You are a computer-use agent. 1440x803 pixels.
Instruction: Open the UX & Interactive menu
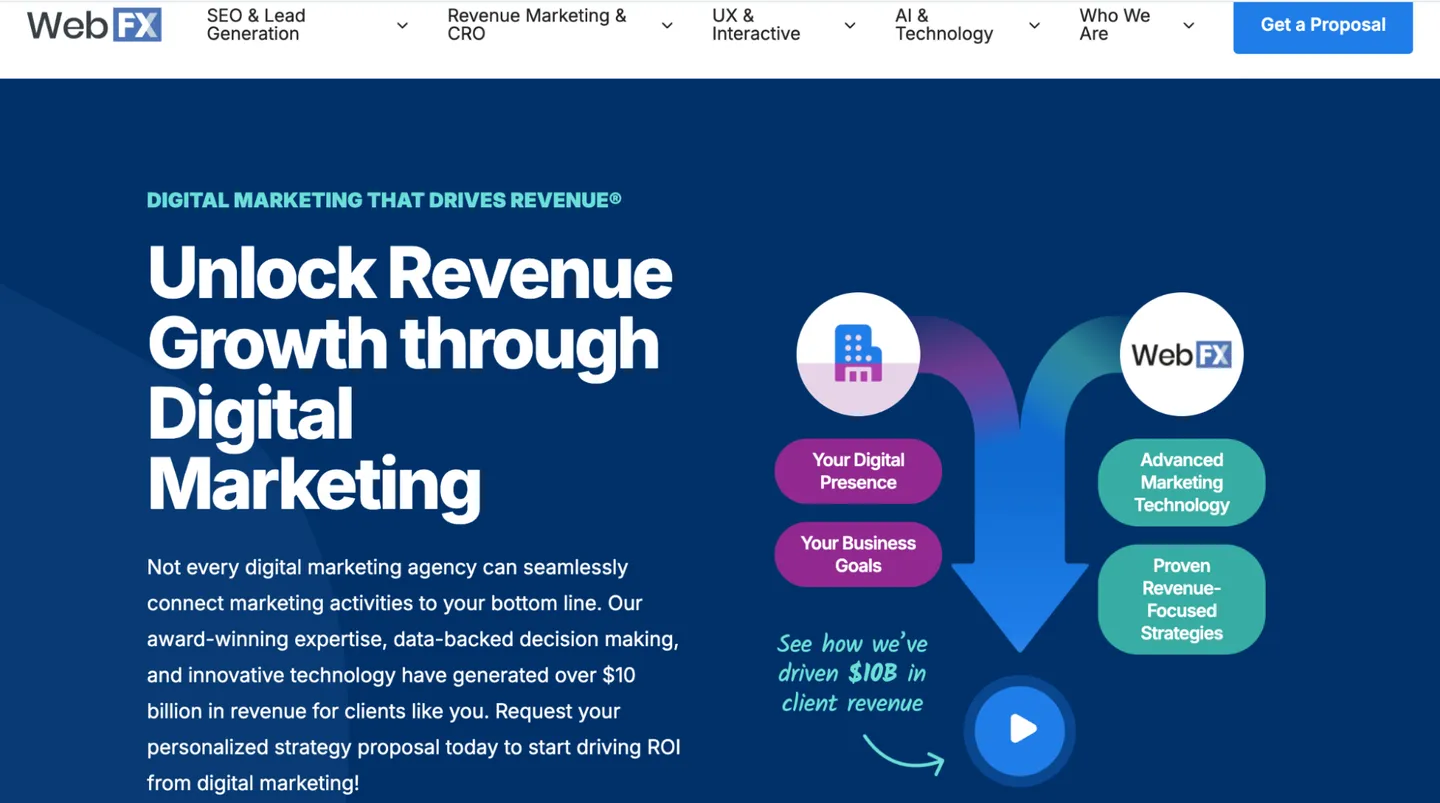pyautogui.click(x=756, y=25)
